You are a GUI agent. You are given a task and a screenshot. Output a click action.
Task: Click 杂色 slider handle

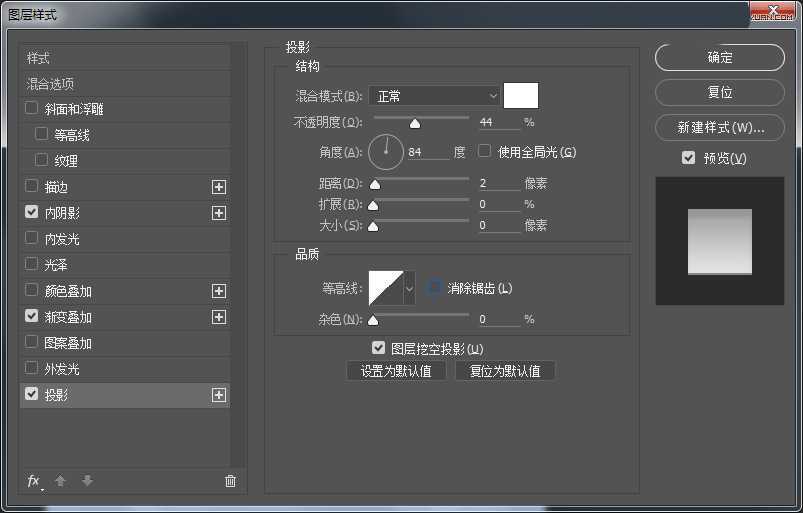coord(373,320)
